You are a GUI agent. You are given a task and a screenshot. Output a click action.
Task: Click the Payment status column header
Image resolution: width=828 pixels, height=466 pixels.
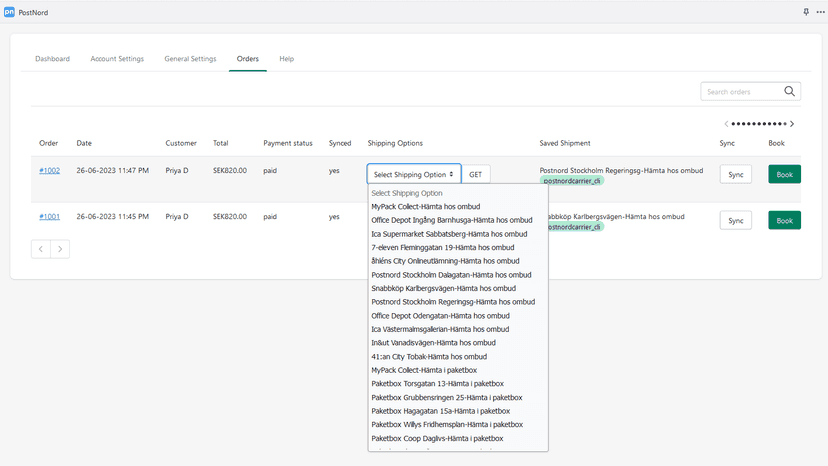(x=288, y=143)
